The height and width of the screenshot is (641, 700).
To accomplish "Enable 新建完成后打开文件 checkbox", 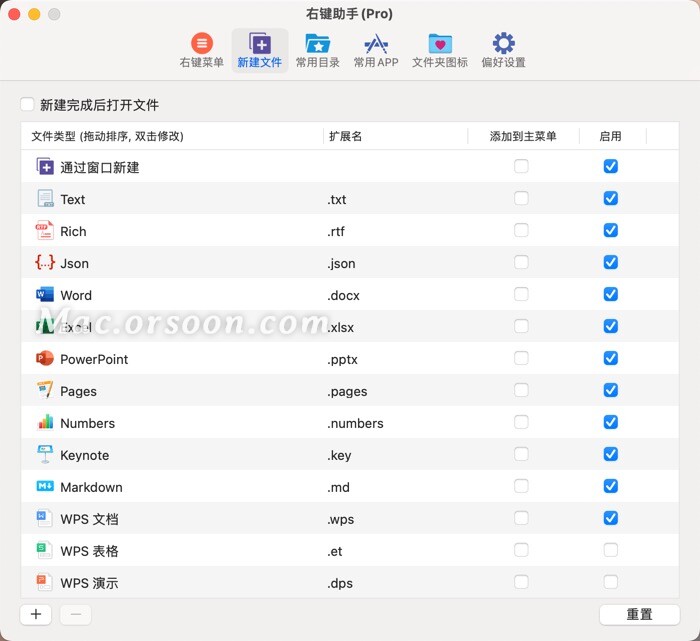I will coord(27,104).
